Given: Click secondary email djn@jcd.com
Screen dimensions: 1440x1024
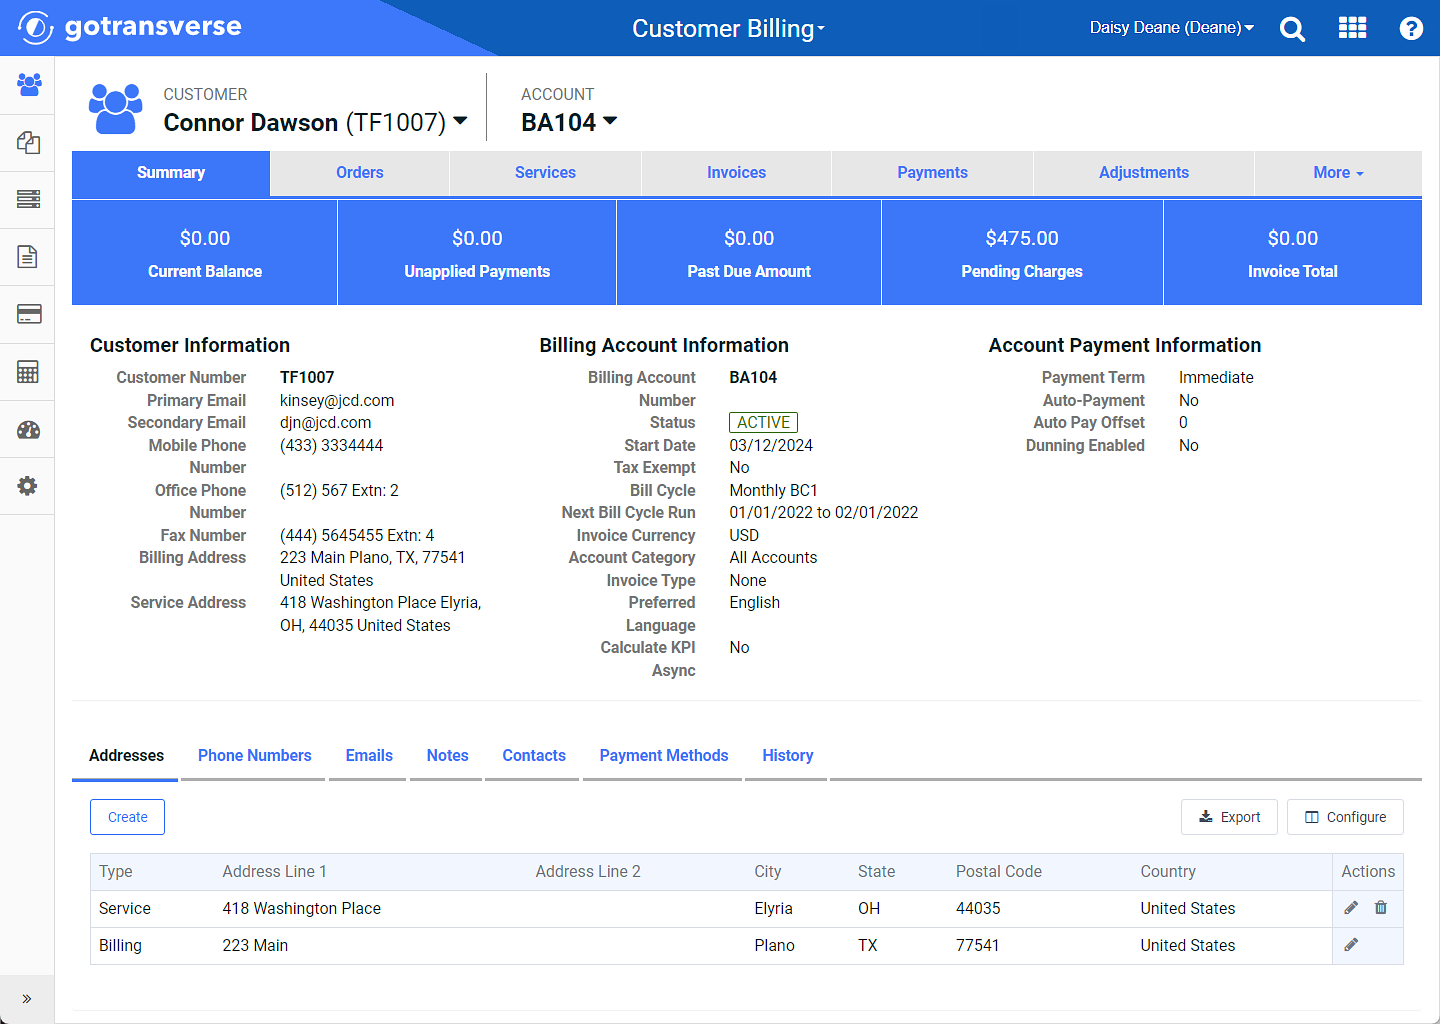Looking at the screenshot, I should (326, 423).
